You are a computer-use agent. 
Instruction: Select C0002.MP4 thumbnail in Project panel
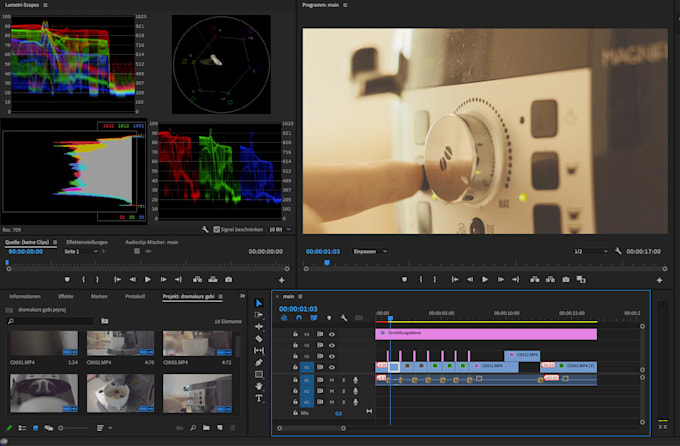[x=120, y=343]
